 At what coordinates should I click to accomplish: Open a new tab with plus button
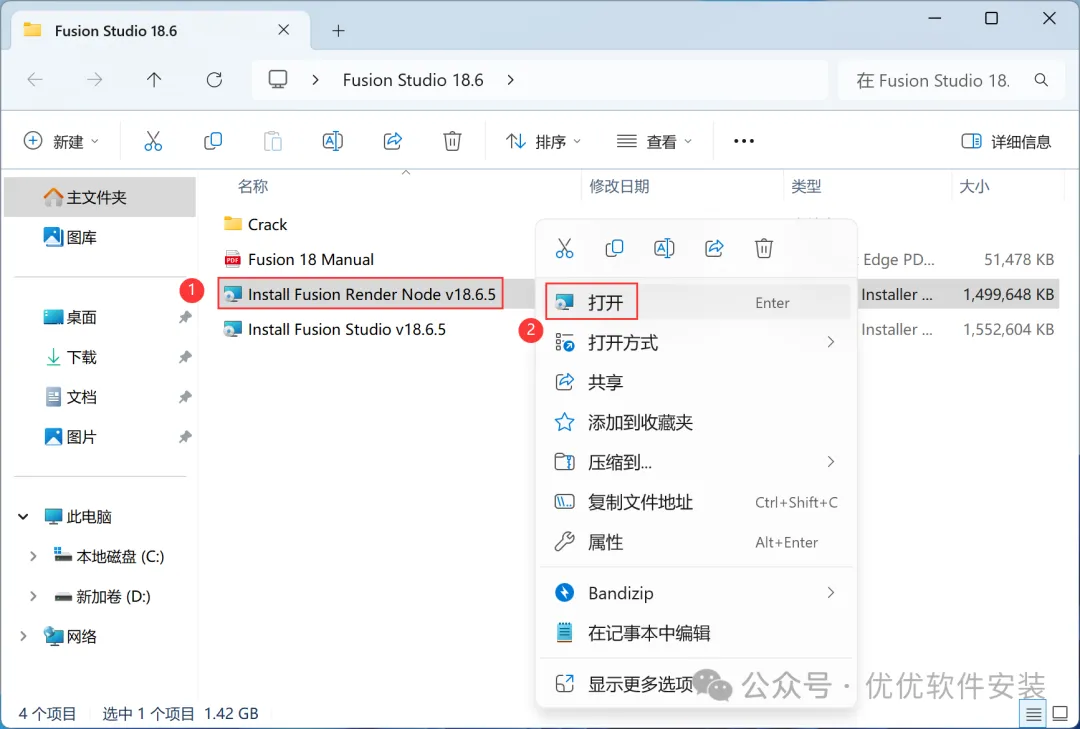(338, 30)
